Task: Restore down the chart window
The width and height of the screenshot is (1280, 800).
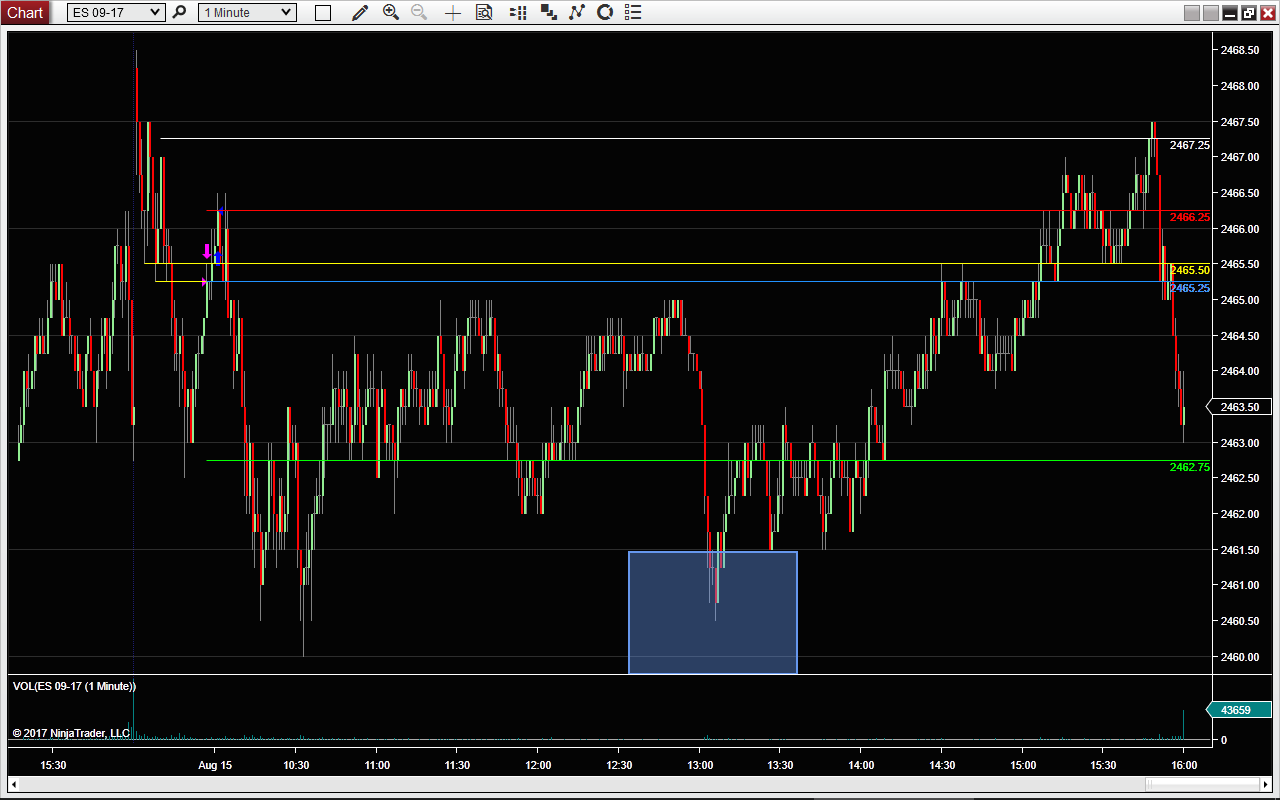Action: (x=1249, y=13)
